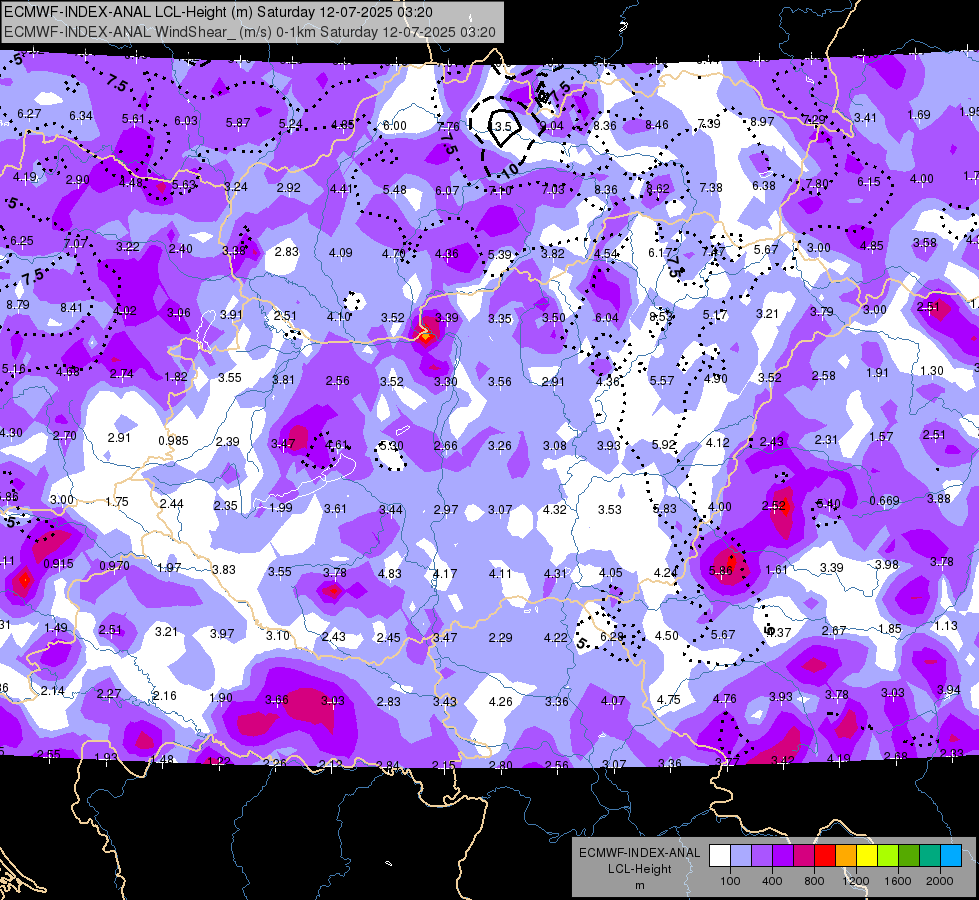Click the map value 5.86
The image size is (979, 900).
(x=721, y=570)
